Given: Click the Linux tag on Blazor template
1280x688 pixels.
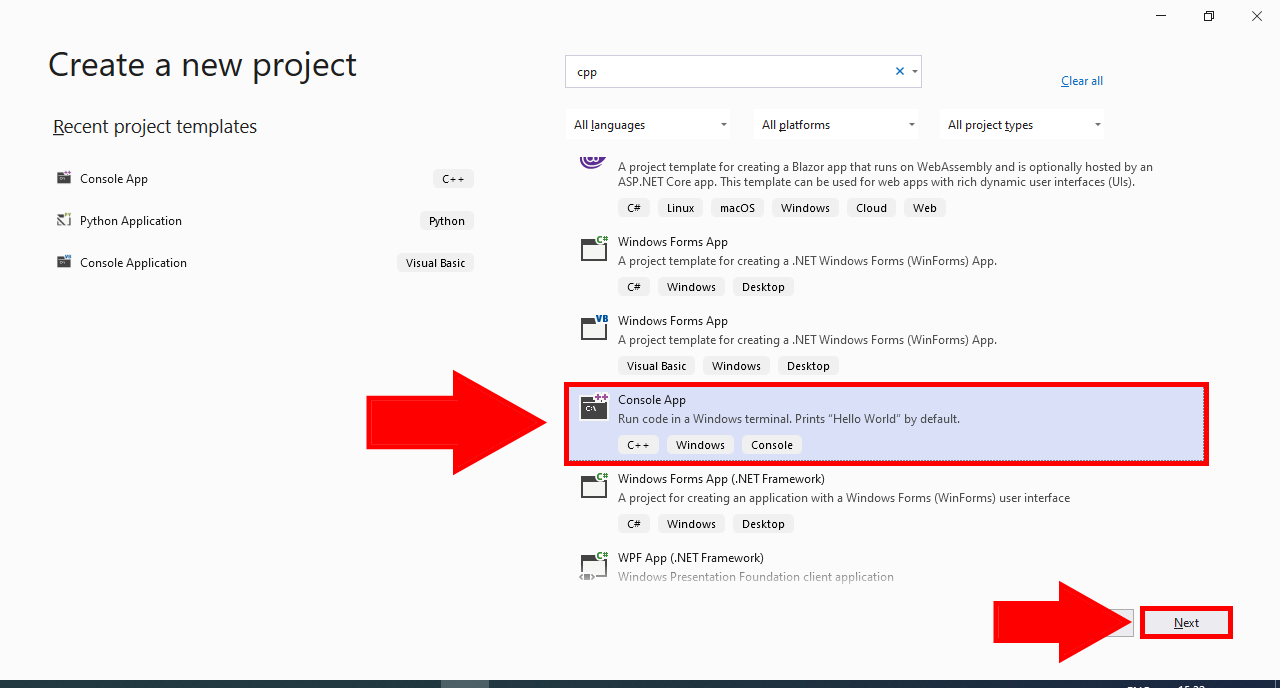Looking at the screenshot, I should pyautogui.click(x=681, y=208).
